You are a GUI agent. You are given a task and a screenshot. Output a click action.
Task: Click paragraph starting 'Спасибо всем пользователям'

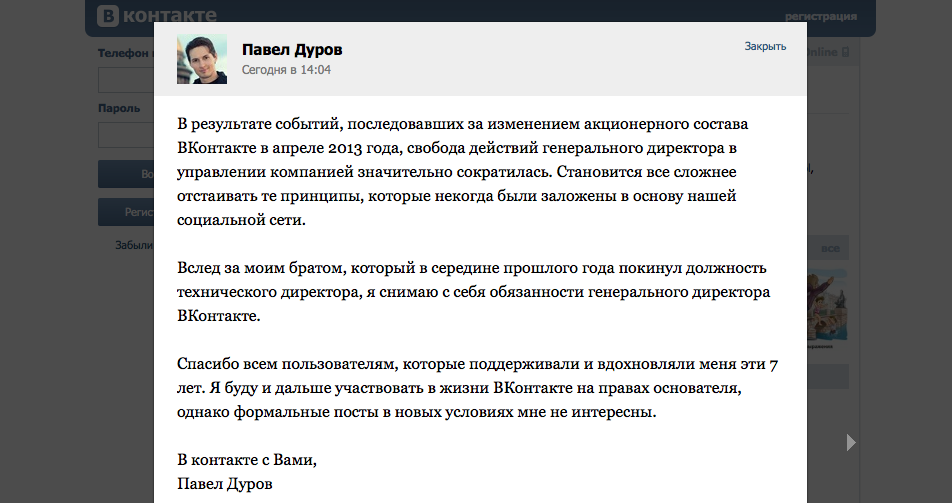pos(477,388)
